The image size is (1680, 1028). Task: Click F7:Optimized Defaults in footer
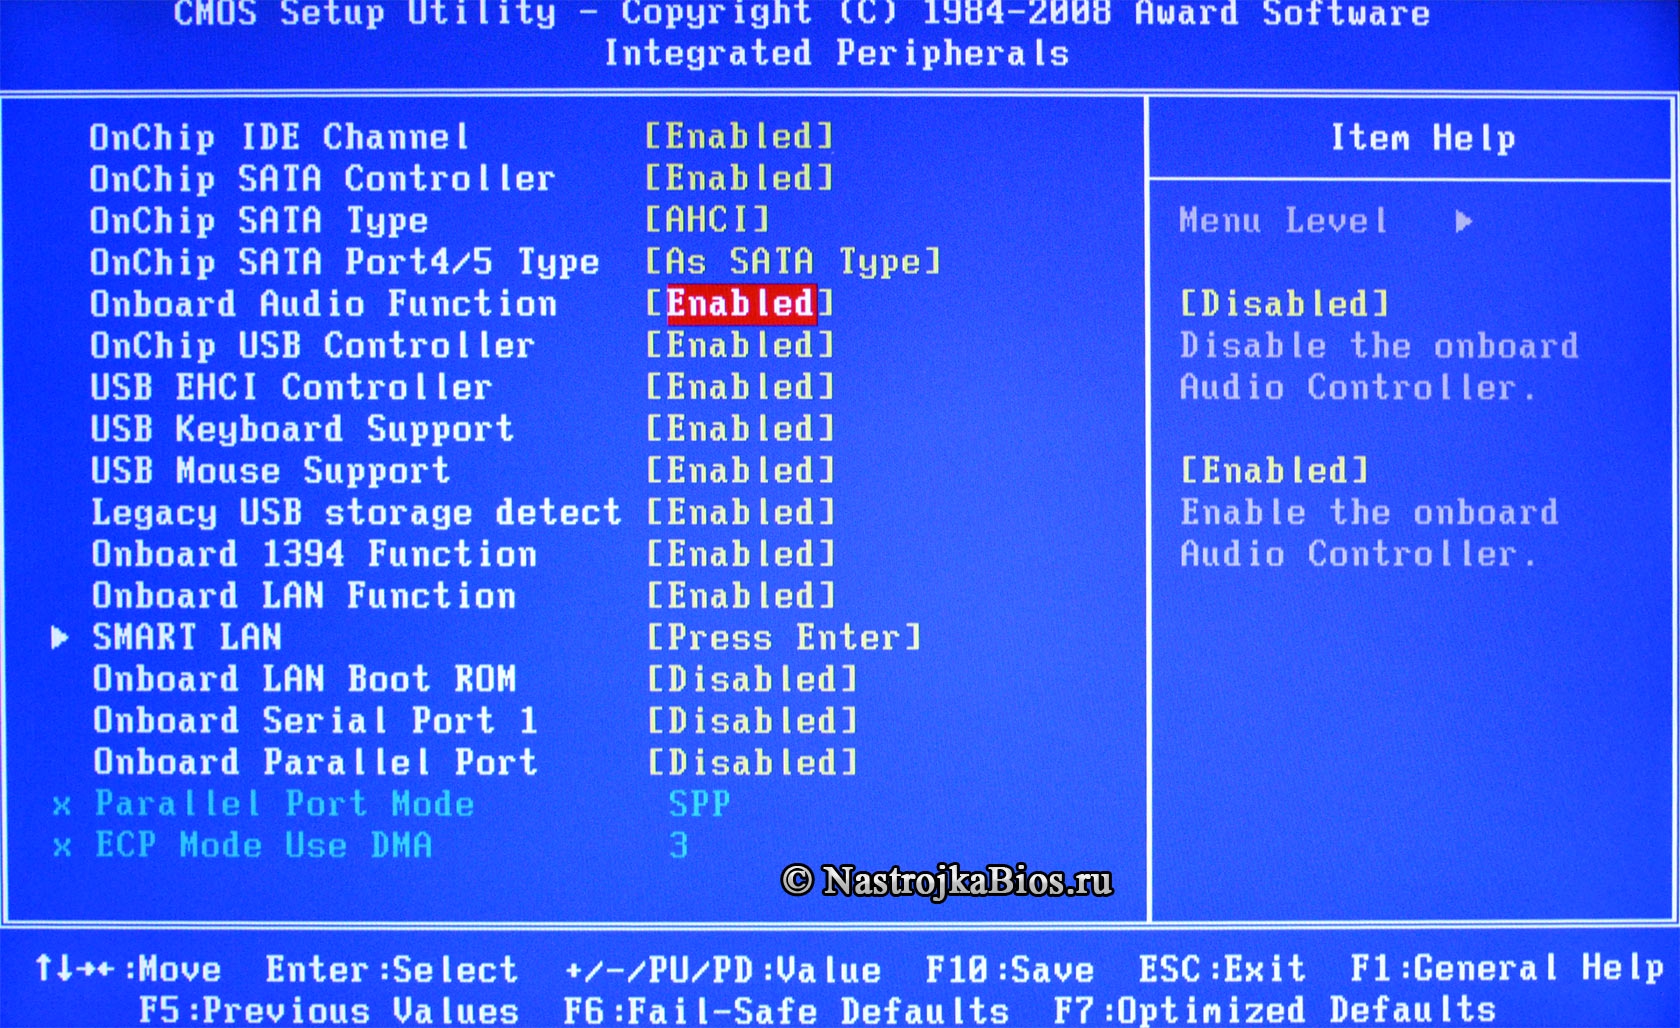tap(1275, 1010)
